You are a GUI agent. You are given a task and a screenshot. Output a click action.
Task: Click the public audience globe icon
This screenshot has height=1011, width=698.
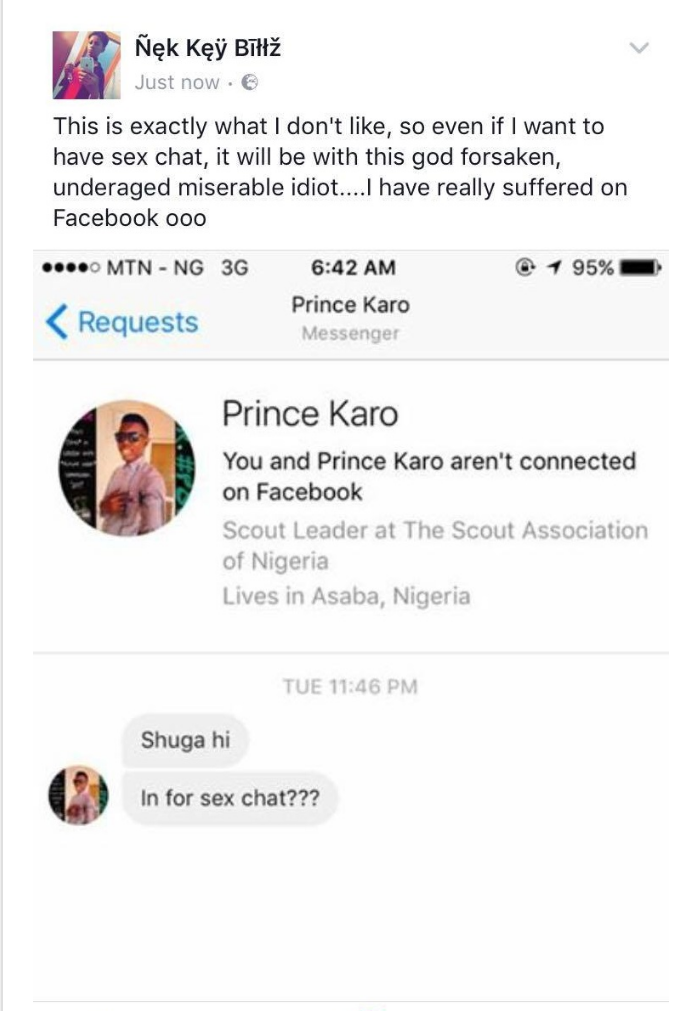click(250, 83)
